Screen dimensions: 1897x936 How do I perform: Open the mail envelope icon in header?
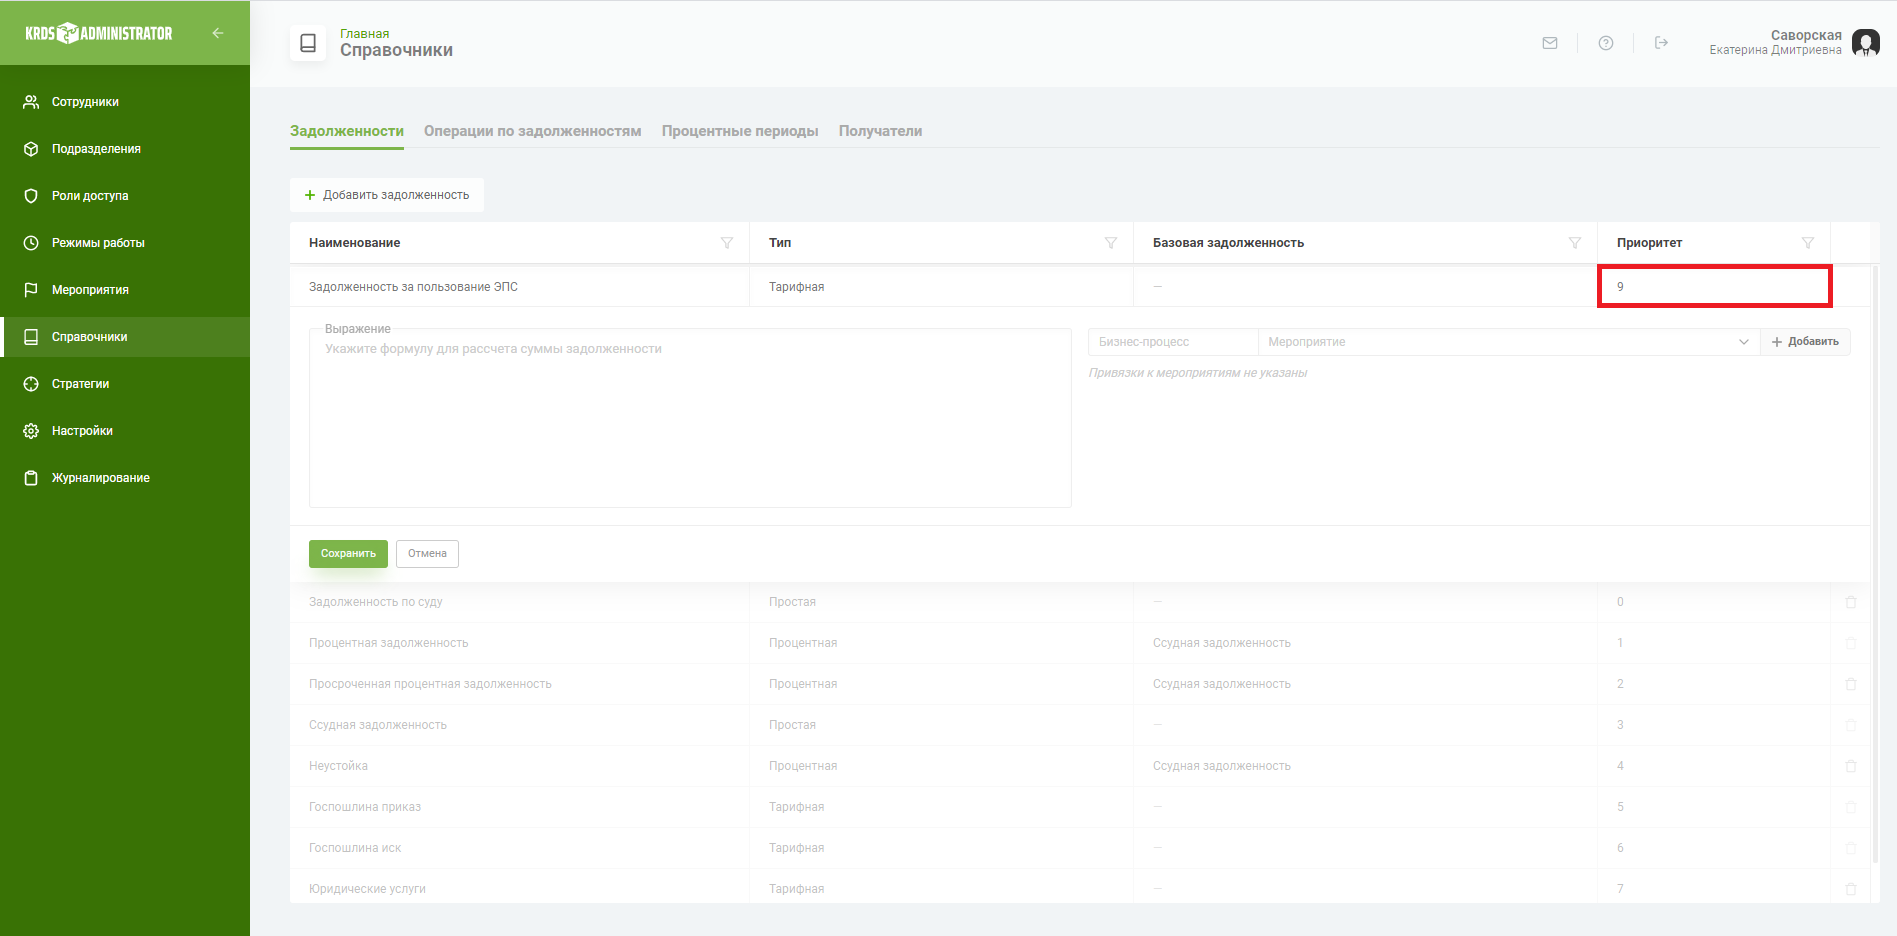pyautogui.click(x=1550, y=43)
